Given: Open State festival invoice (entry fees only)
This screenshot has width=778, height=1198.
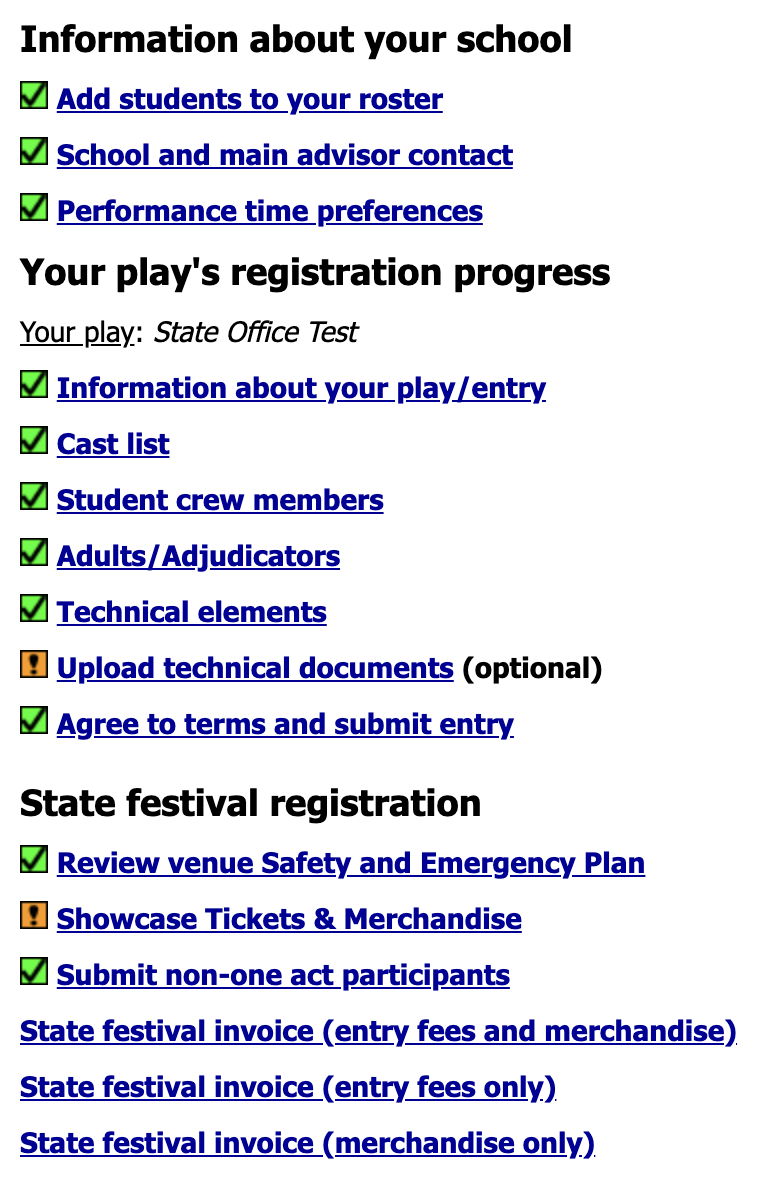Looking at the screenshot, I should pyautogui.click(x=288, y=1088).
